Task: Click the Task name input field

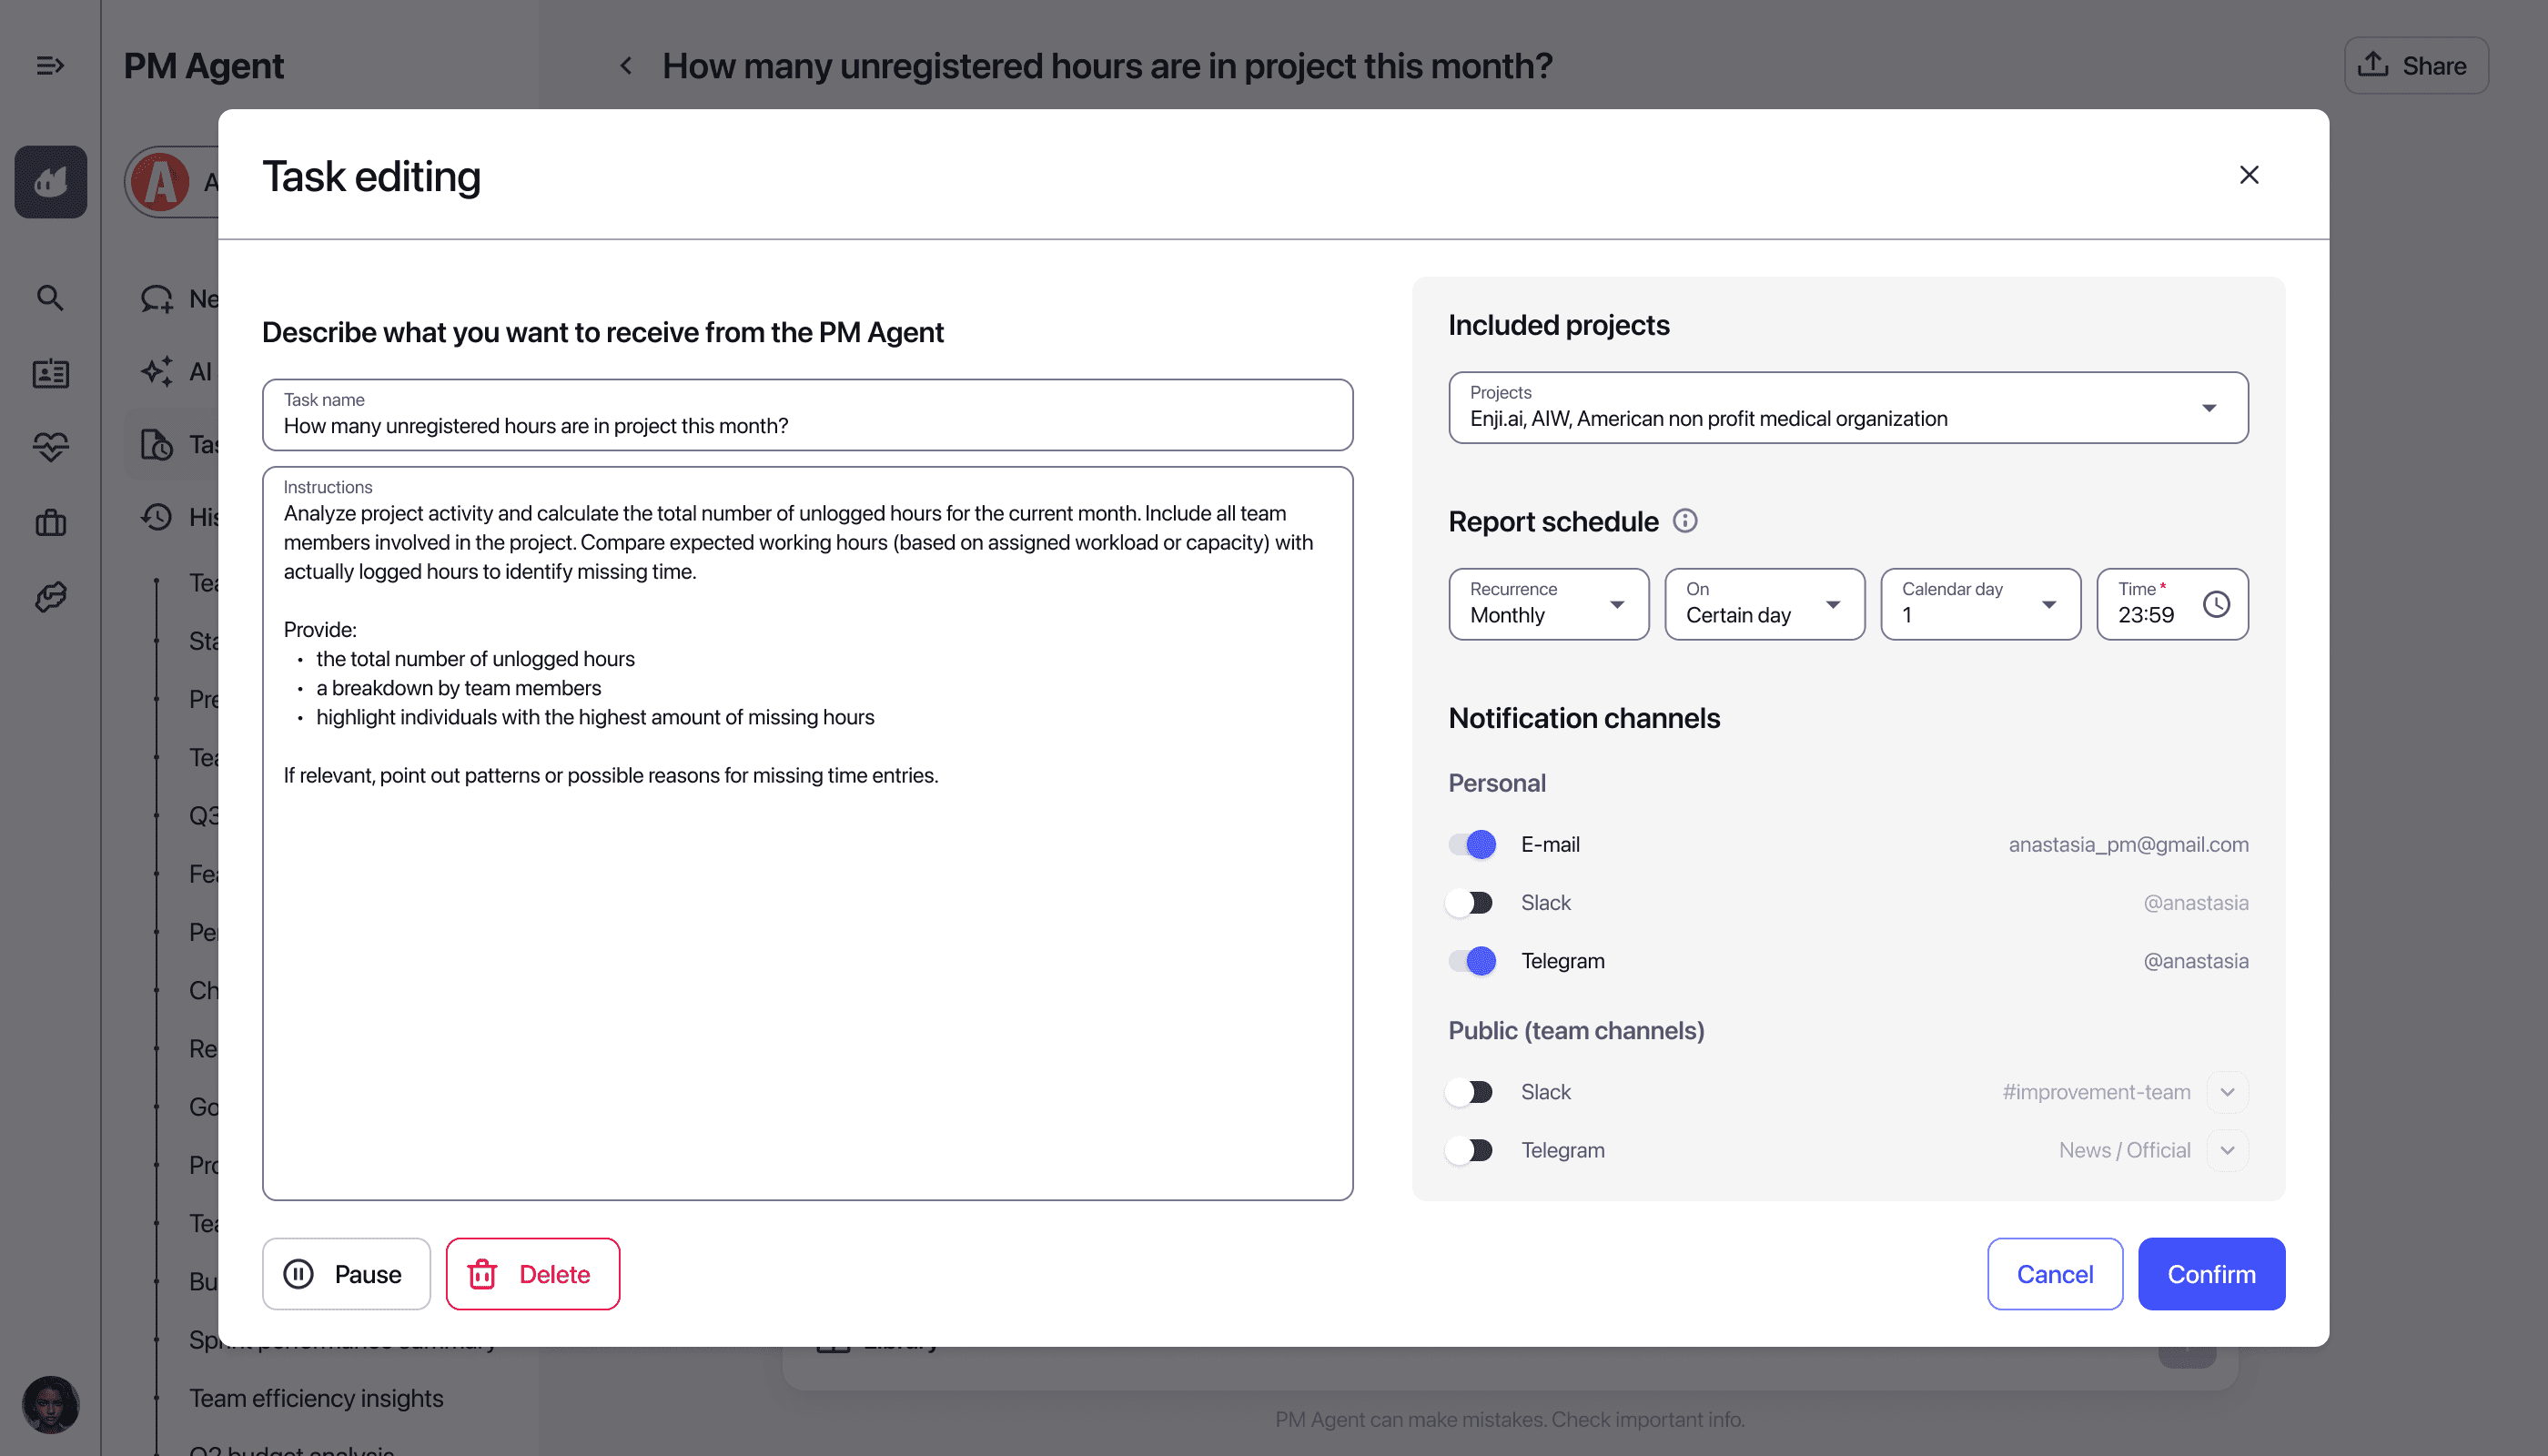Action: click(806, 426)
